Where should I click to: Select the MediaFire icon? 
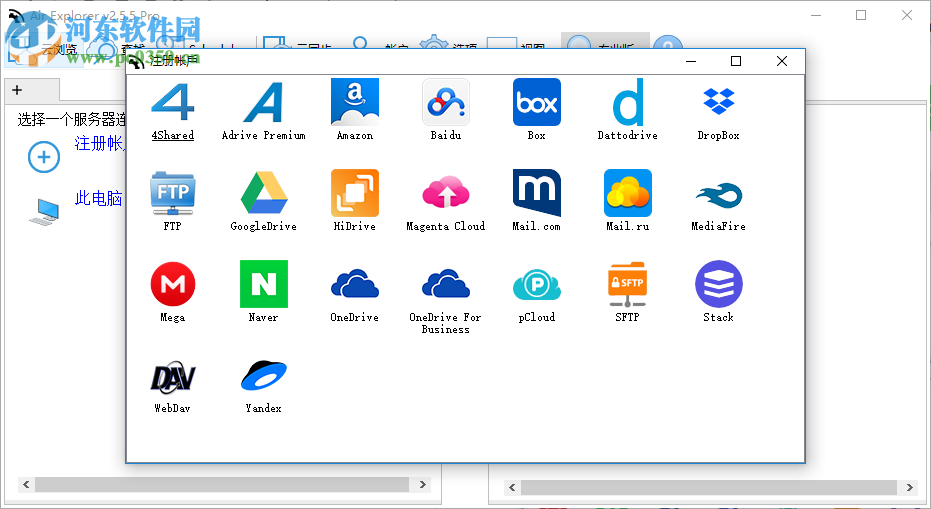pyautogui.click(x=718, y=195)
